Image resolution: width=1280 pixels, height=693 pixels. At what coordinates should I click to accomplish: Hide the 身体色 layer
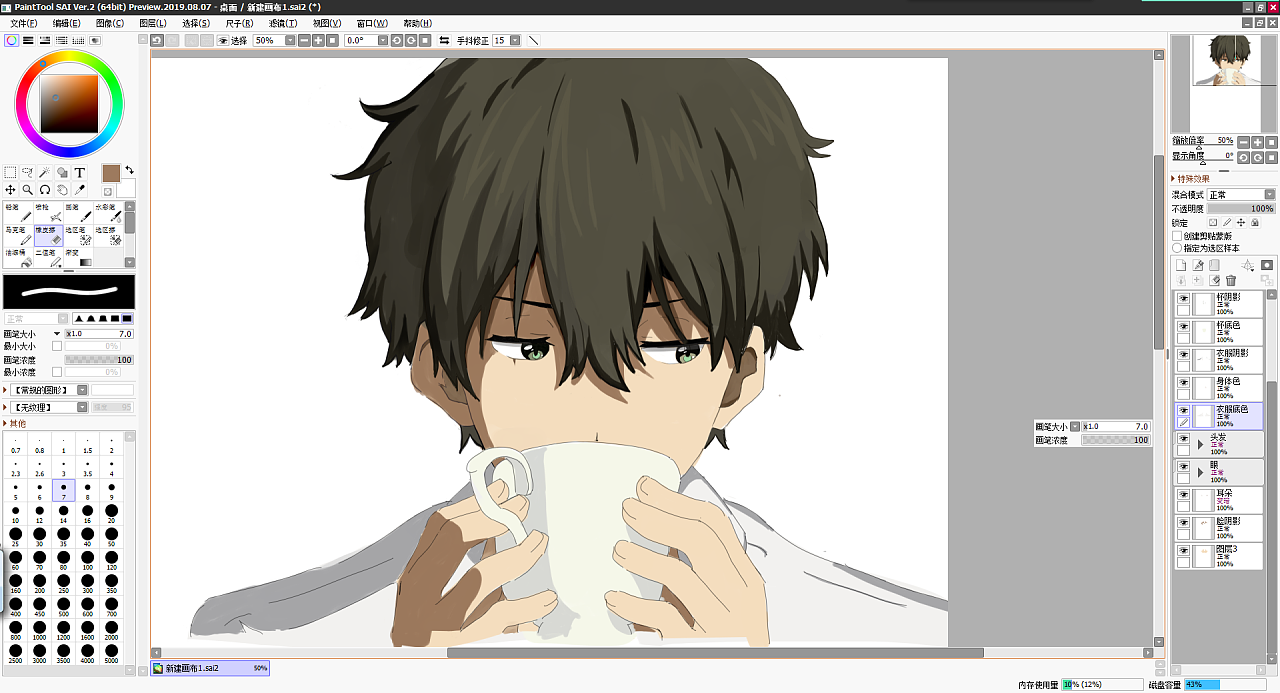(x=1183, y=383)
